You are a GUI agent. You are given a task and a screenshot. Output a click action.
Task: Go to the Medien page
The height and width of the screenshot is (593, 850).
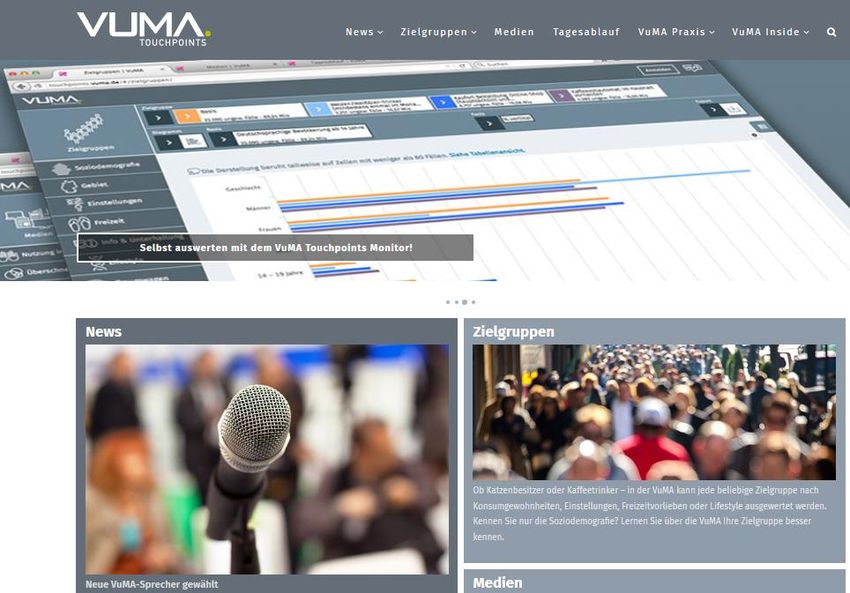[x=514, y=32]
